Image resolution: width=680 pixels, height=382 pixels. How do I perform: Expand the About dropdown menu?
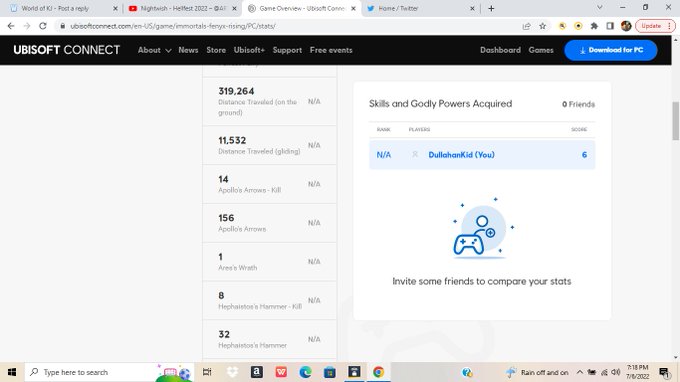click(x=154, y=50)
